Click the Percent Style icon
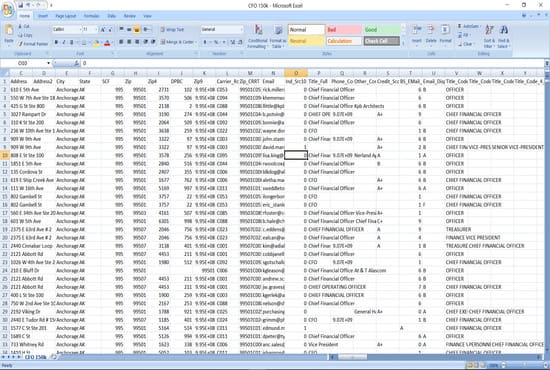 216,42
